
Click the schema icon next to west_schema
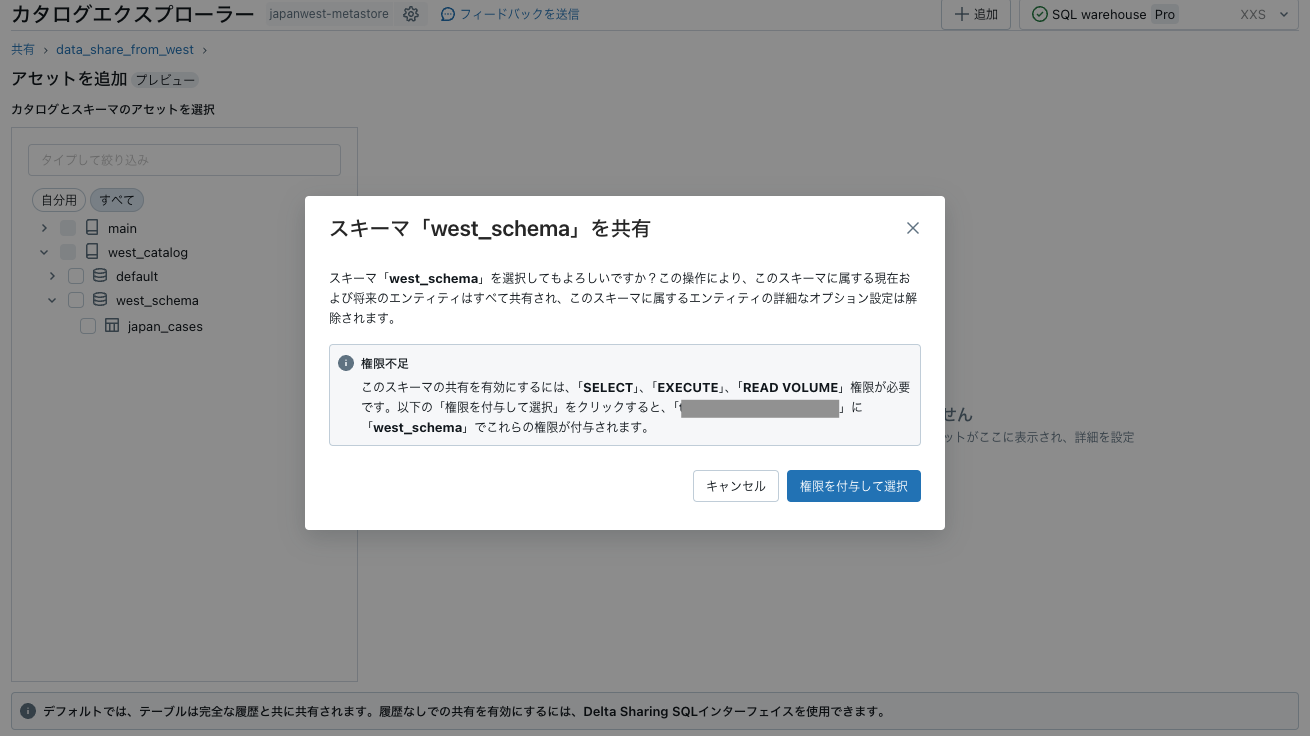pyautogui.click(x=99, y=299)
